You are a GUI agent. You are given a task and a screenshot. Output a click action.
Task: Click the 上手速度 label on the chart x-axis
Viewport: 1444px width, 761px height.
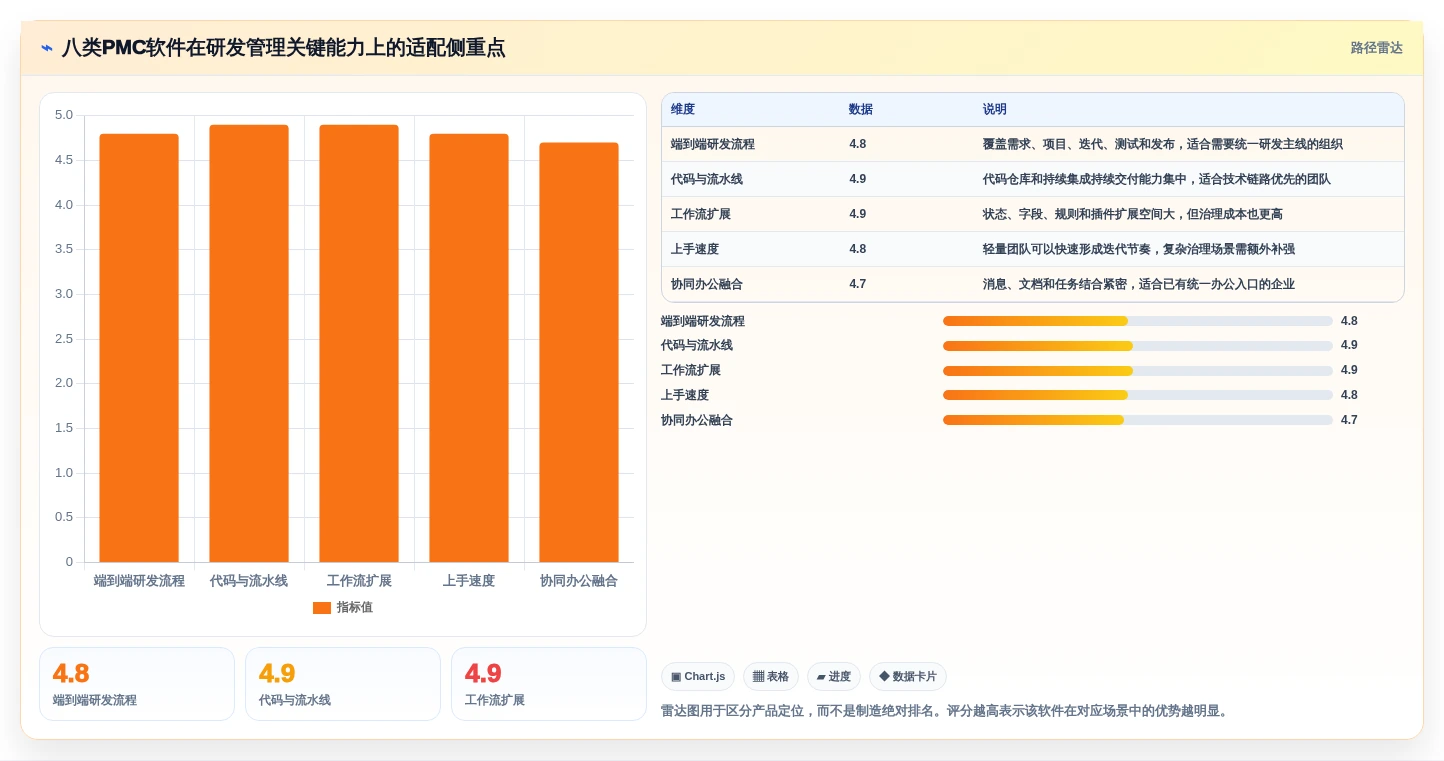pyautogui.click(x=469, y=581)
